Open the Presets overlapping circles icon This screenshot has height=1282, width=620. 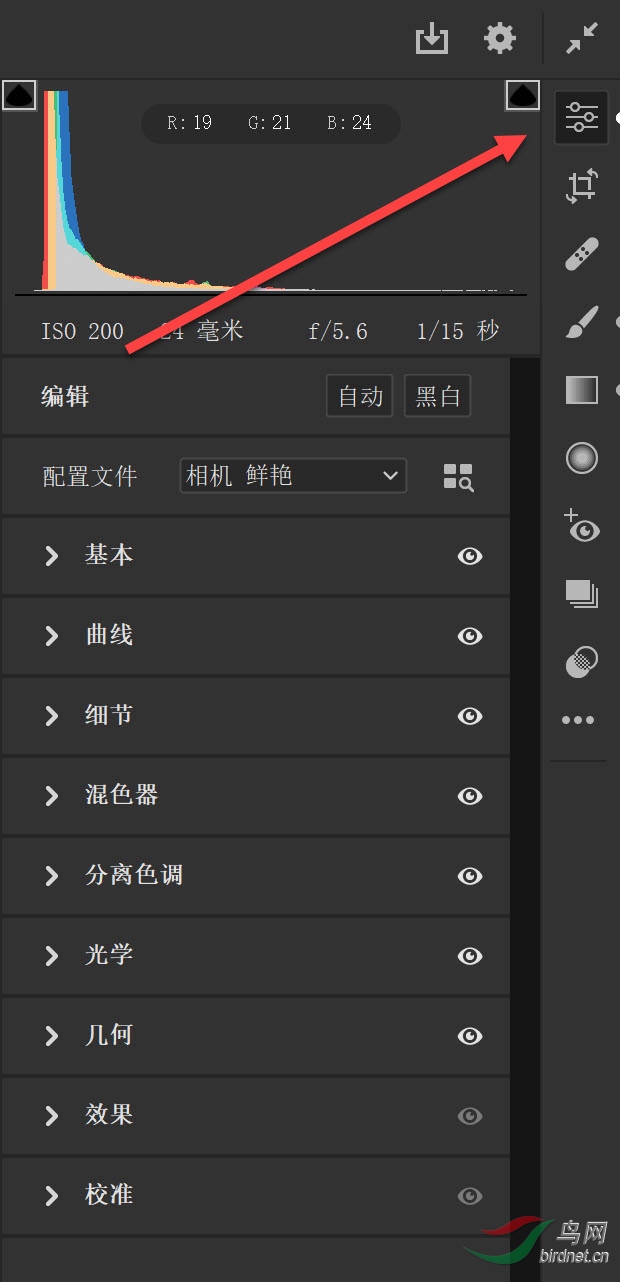pos(581,661)
